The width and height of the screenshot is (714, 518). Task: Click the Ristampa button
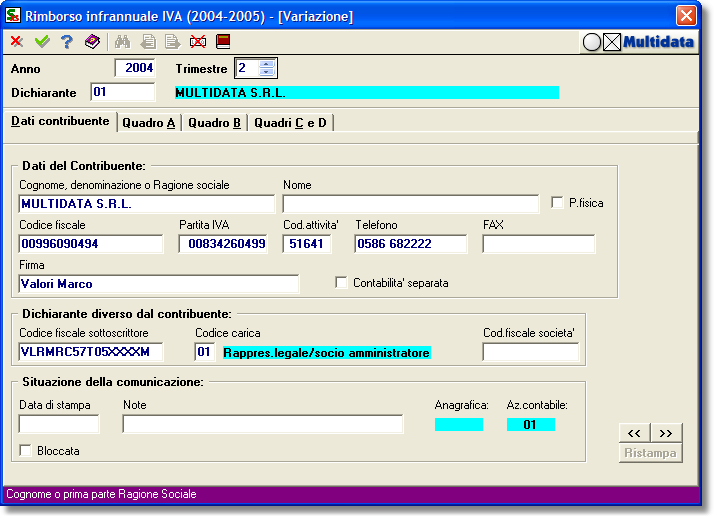[651, 453]
